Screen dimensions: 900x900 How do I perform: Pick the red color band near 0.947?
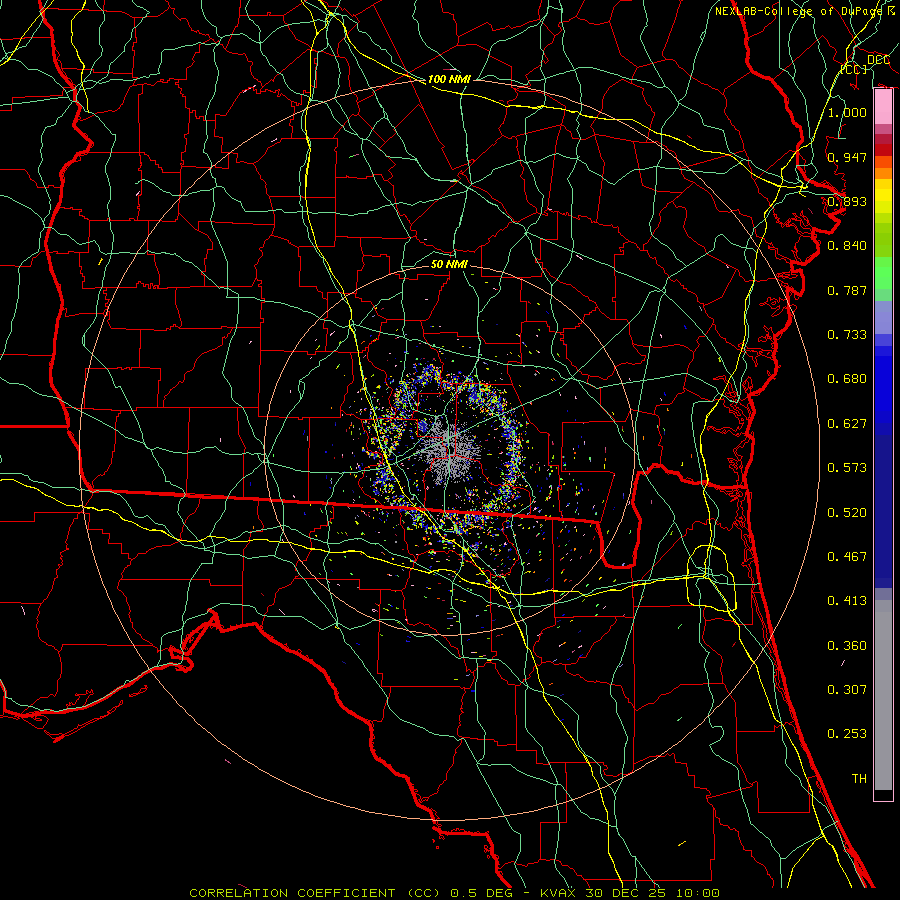click(x=883, y=150)
